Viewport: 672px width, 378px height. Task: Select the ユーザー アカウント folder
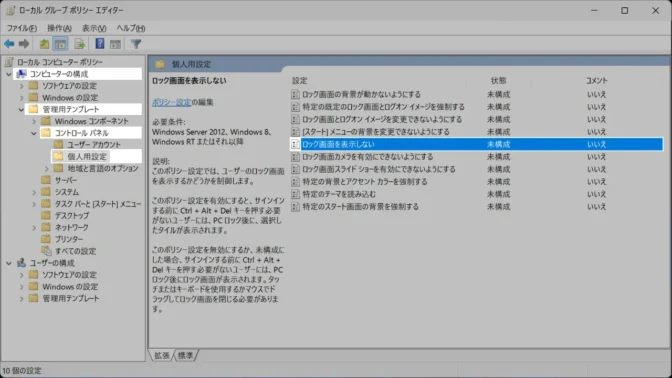tap(94, 145)
